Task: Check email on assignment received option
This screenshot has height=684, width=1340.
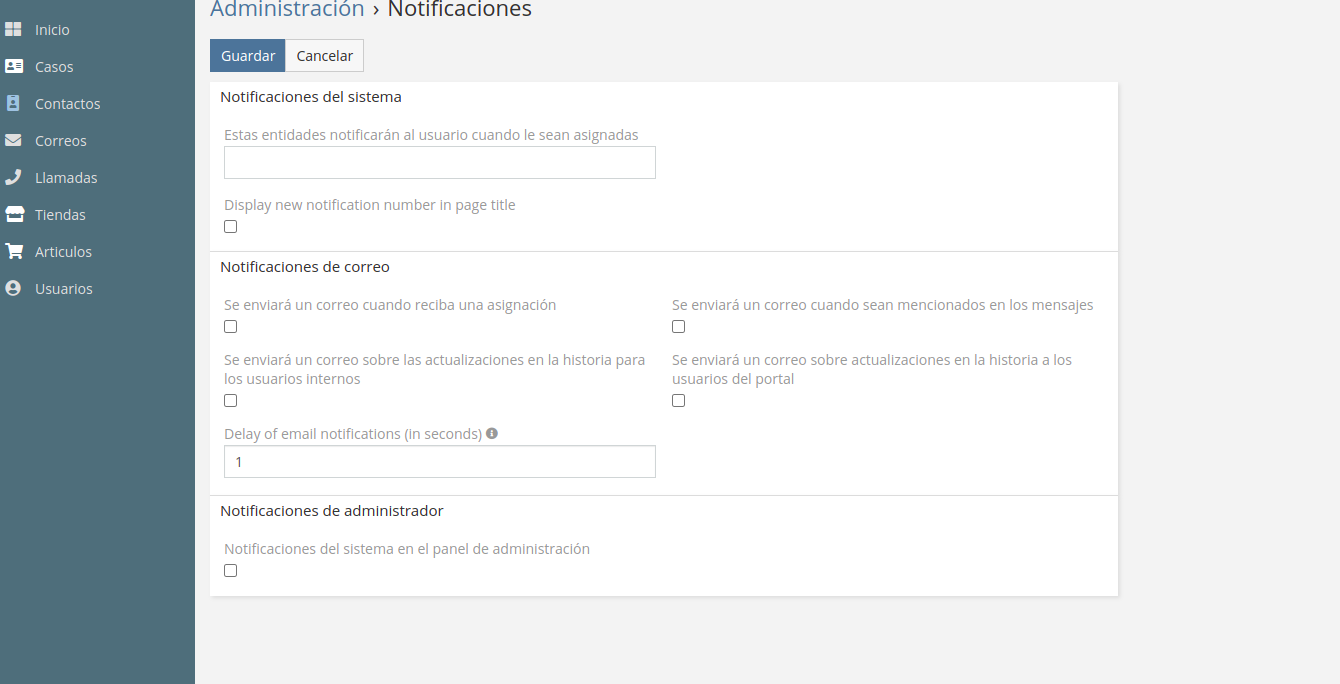Action: [231, 327]
